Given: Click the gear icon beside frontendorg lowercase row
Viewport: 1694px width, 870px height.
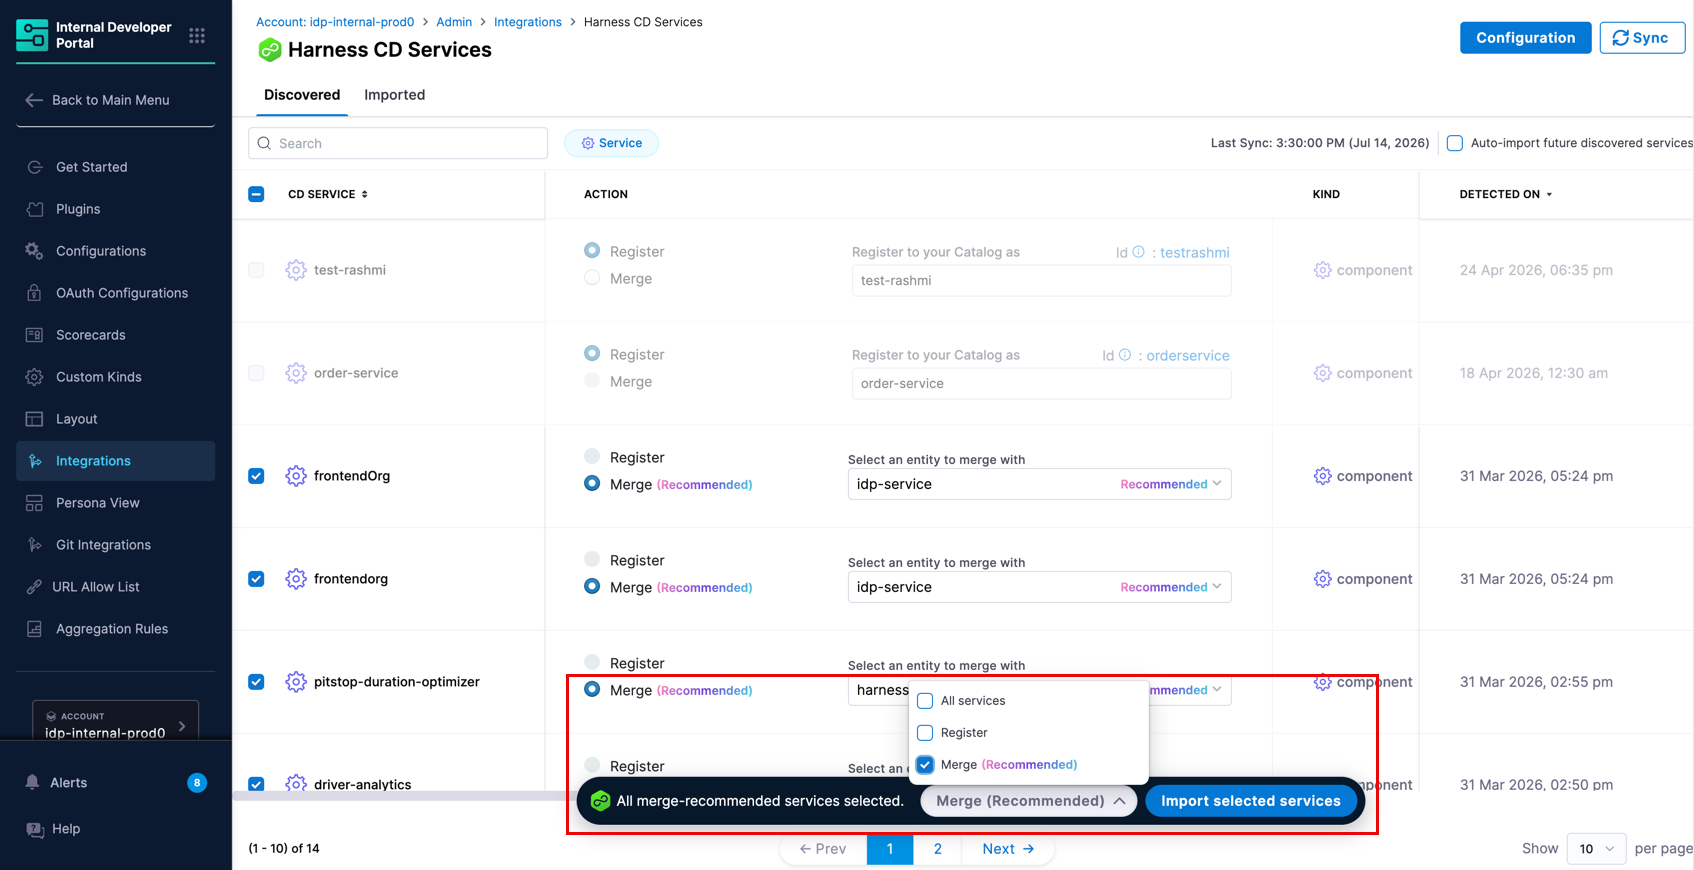Looking at the screenshot, I should [296, 579].
